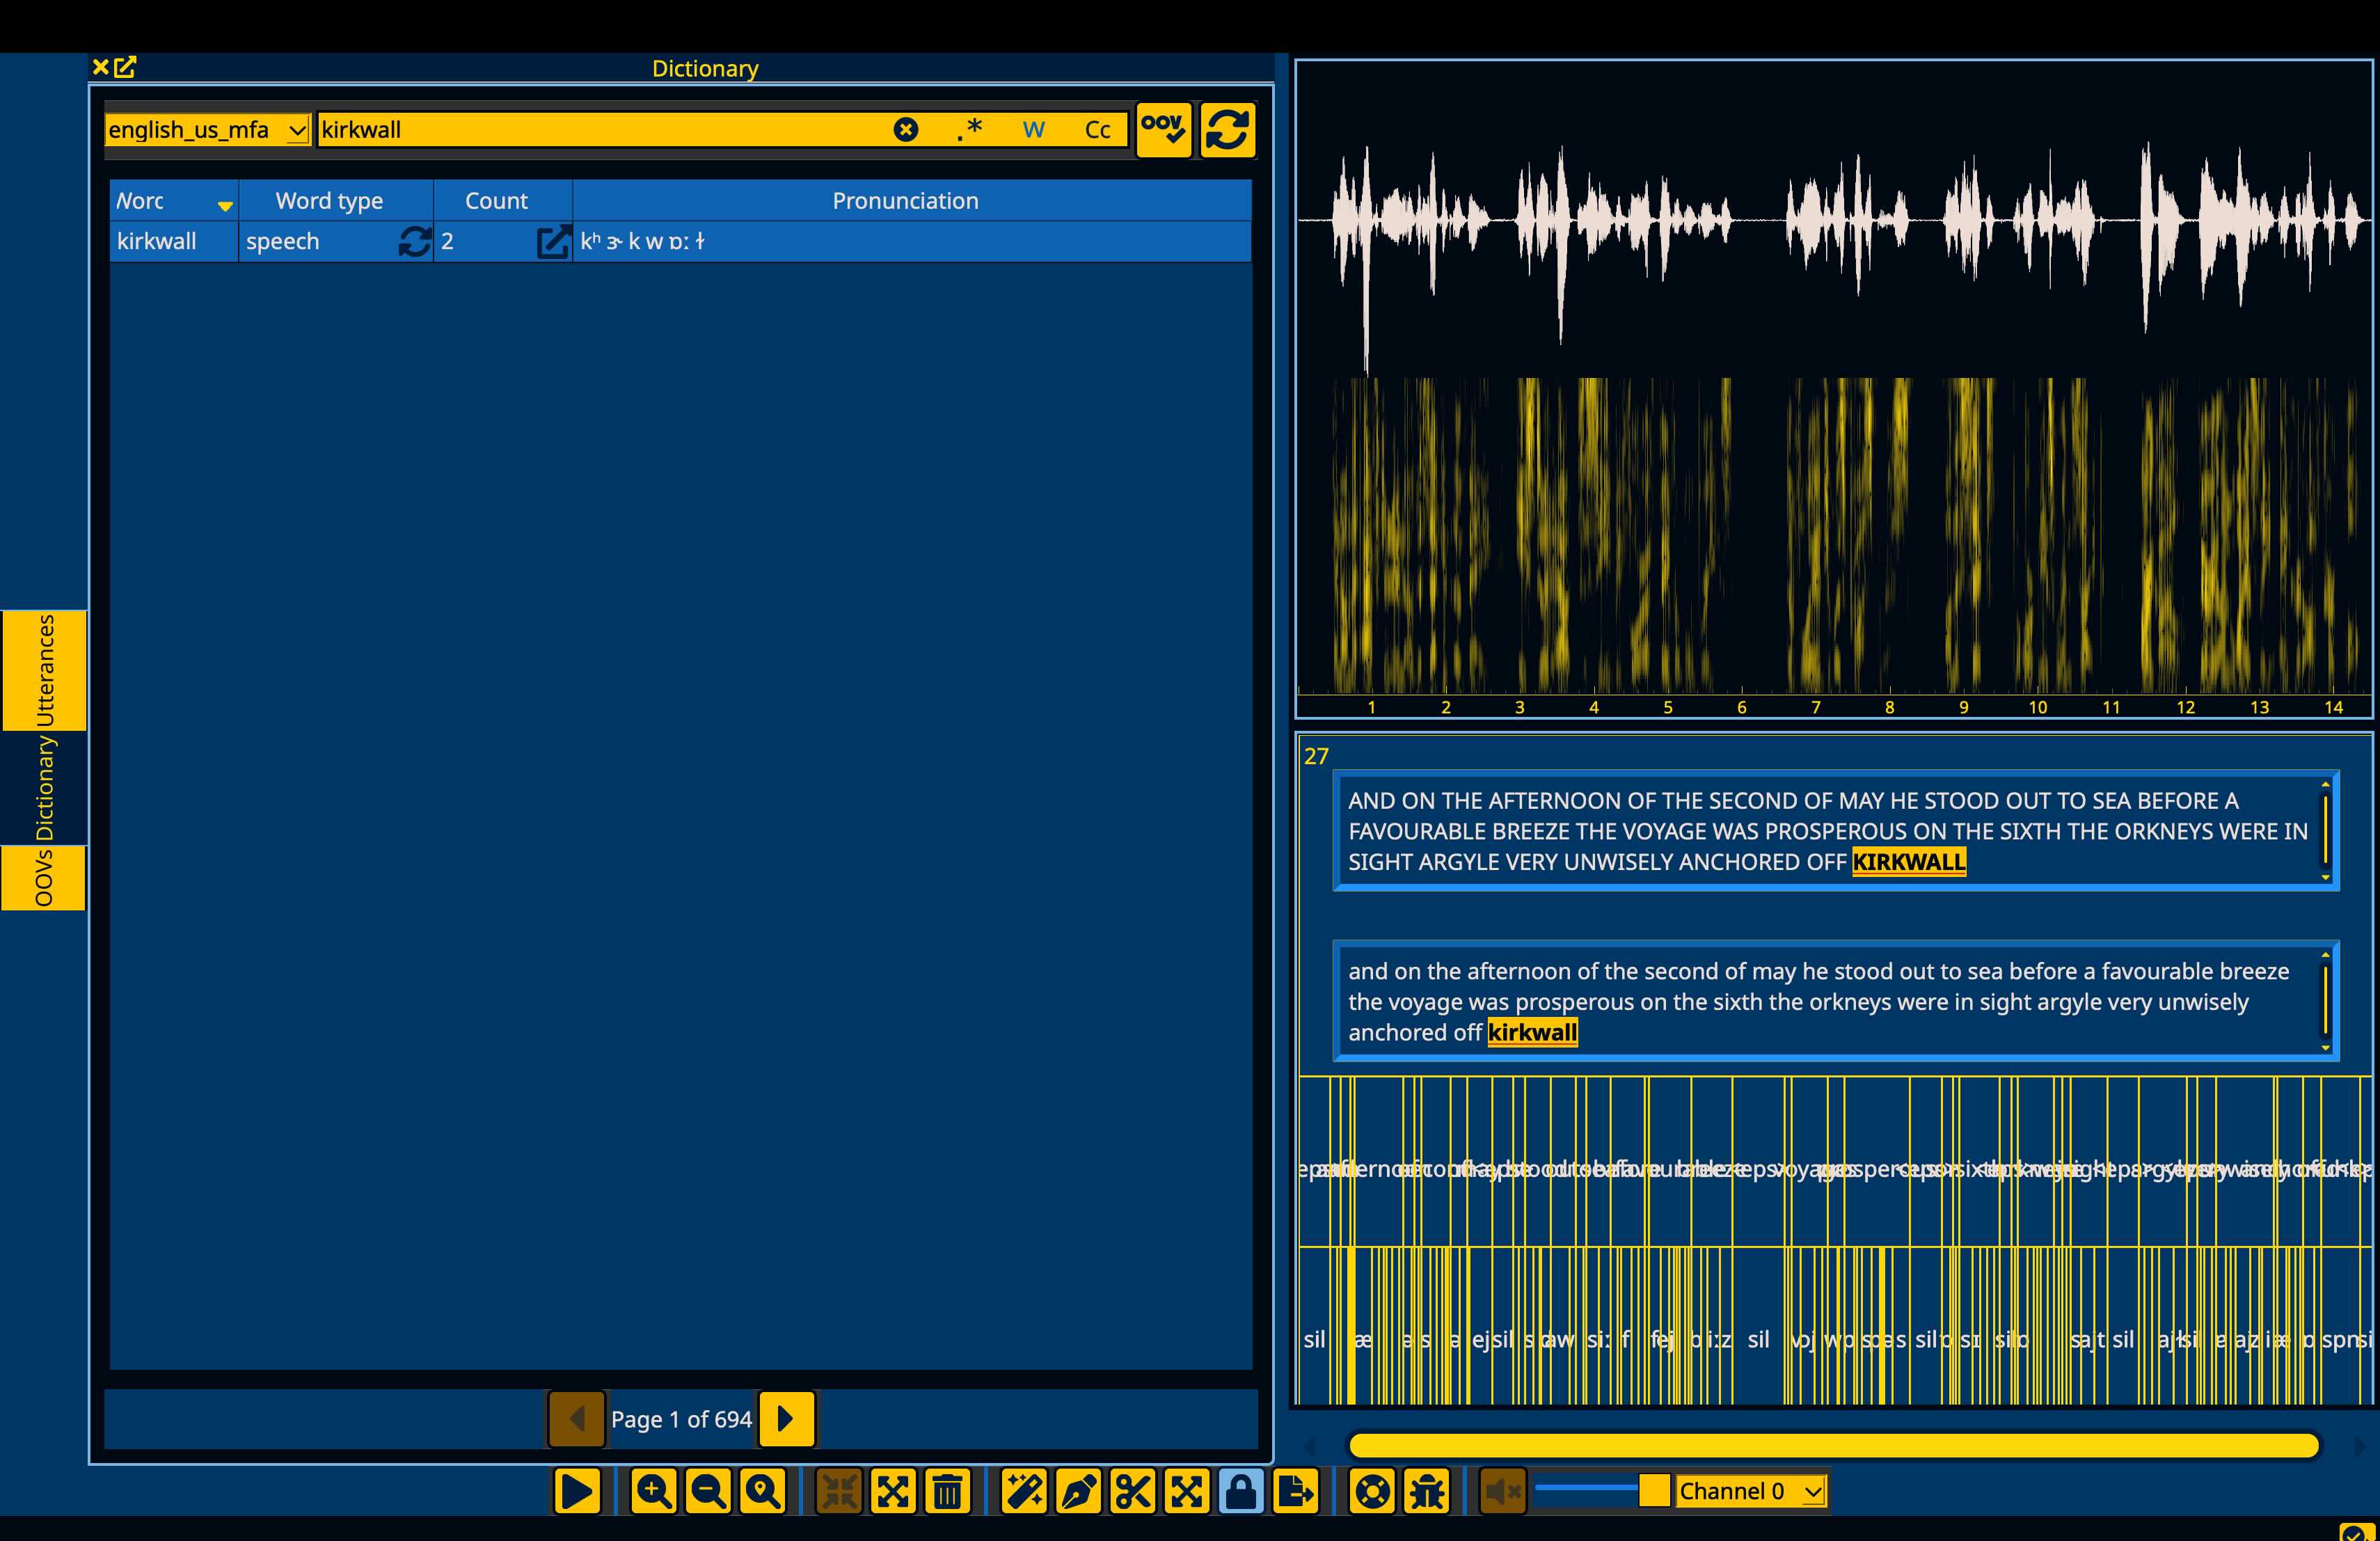Toggle whole word matching (W)
Viewport: 2380px width, 1541px height.
(1033, 129)
